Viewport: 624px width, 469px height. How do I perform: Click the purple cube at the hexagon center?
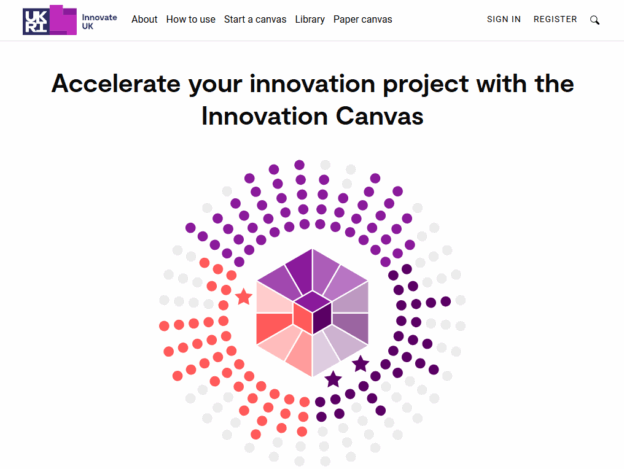point(312,312)
